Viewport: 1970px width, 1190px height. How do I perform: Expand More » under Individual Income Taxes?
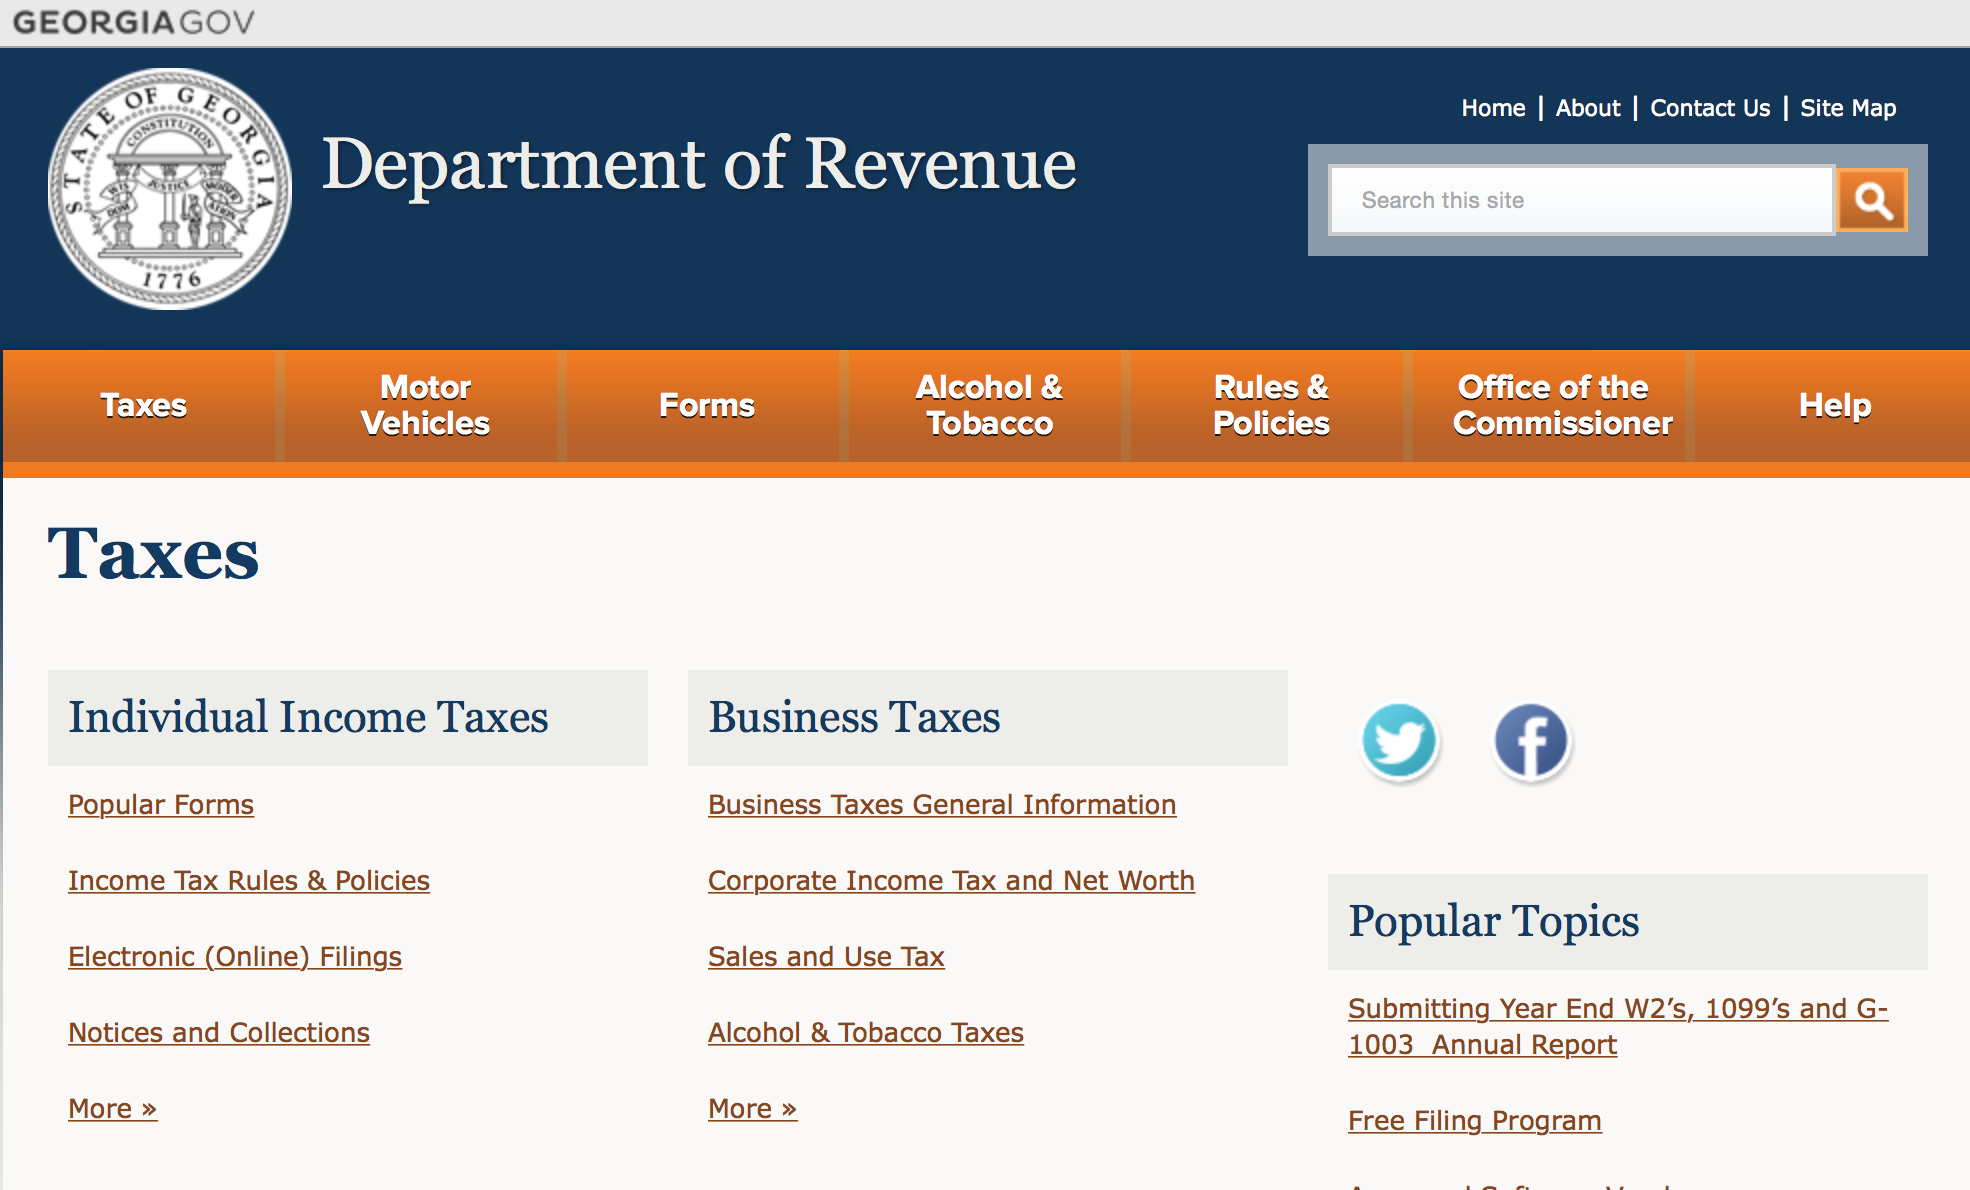pos(112,1109)
